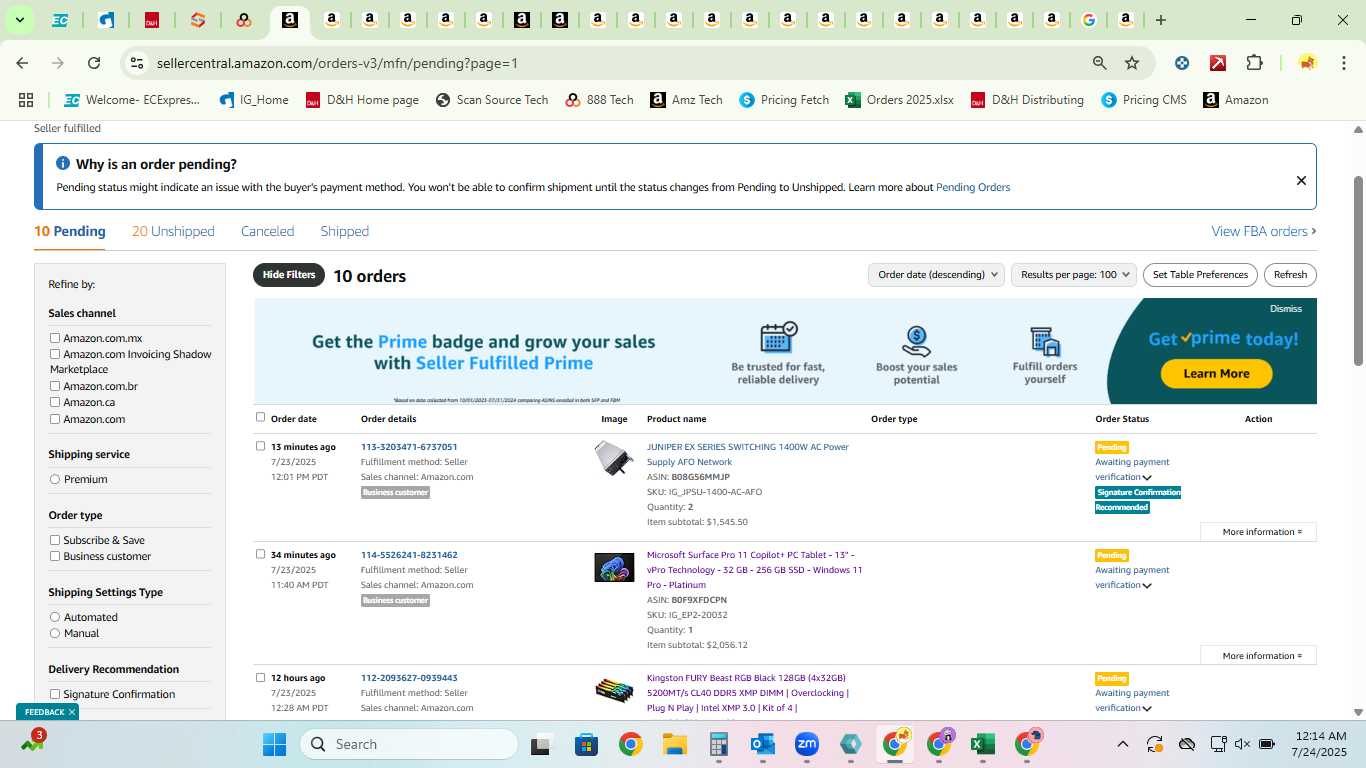The height and width of the screenshot is (768, 1366).
Task: Expand Kingston order payment verification status
Action: click(x=1147, y=709)
